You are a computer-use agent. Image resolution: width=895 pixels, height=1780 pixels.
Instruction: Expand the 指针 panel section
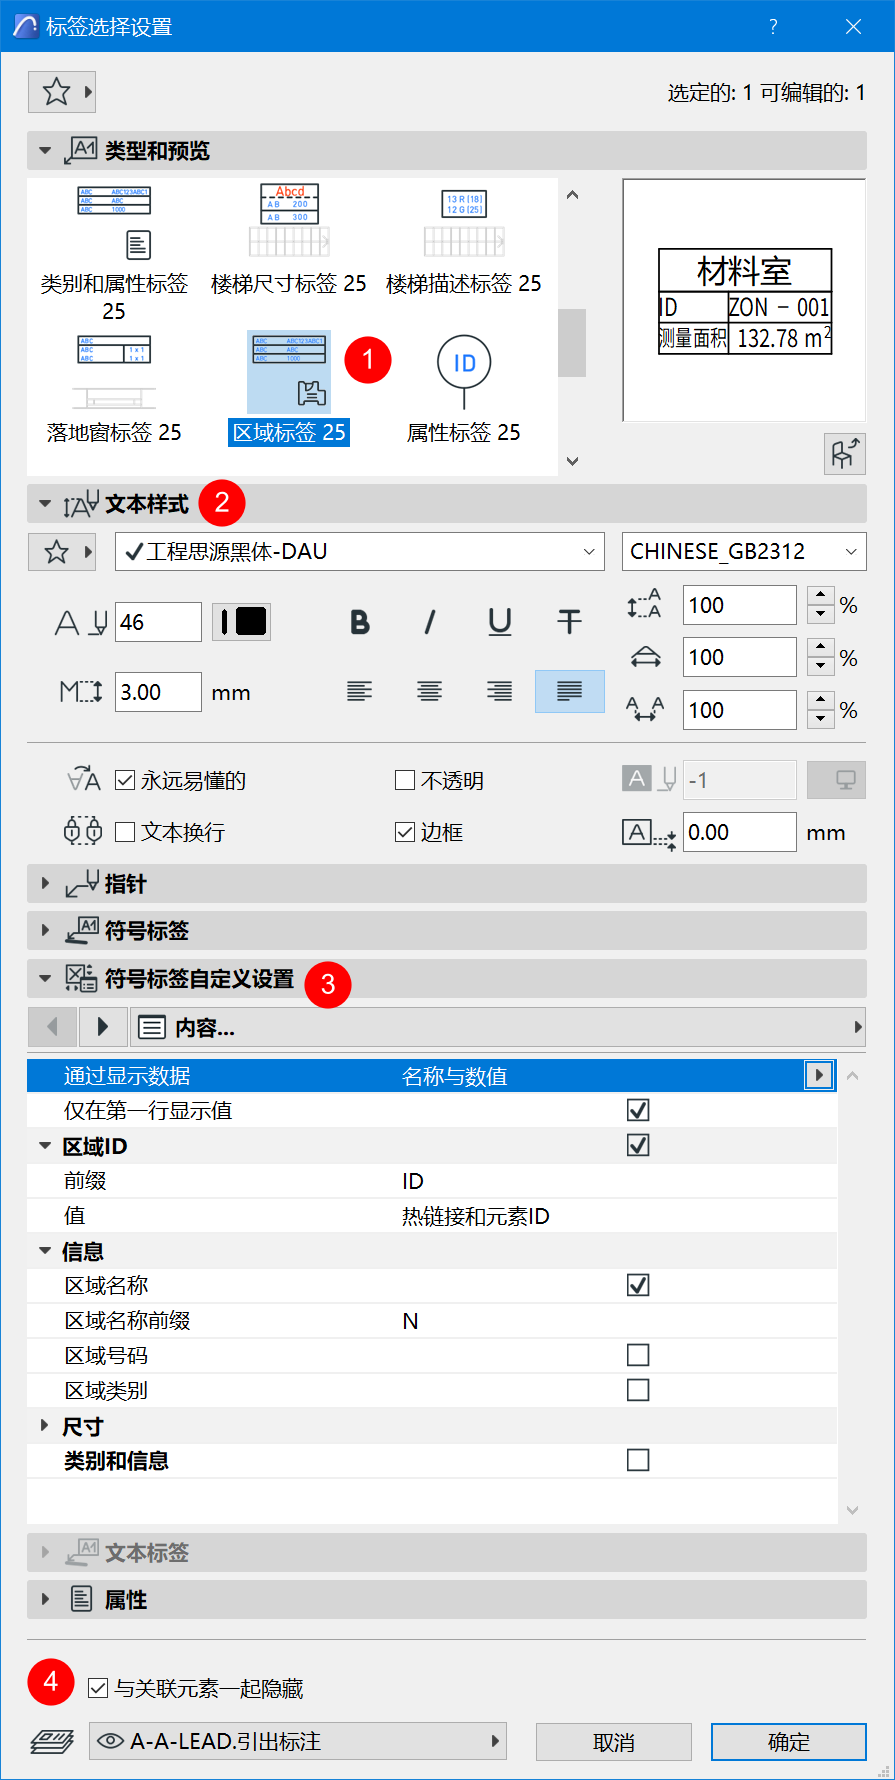(45, 884)
